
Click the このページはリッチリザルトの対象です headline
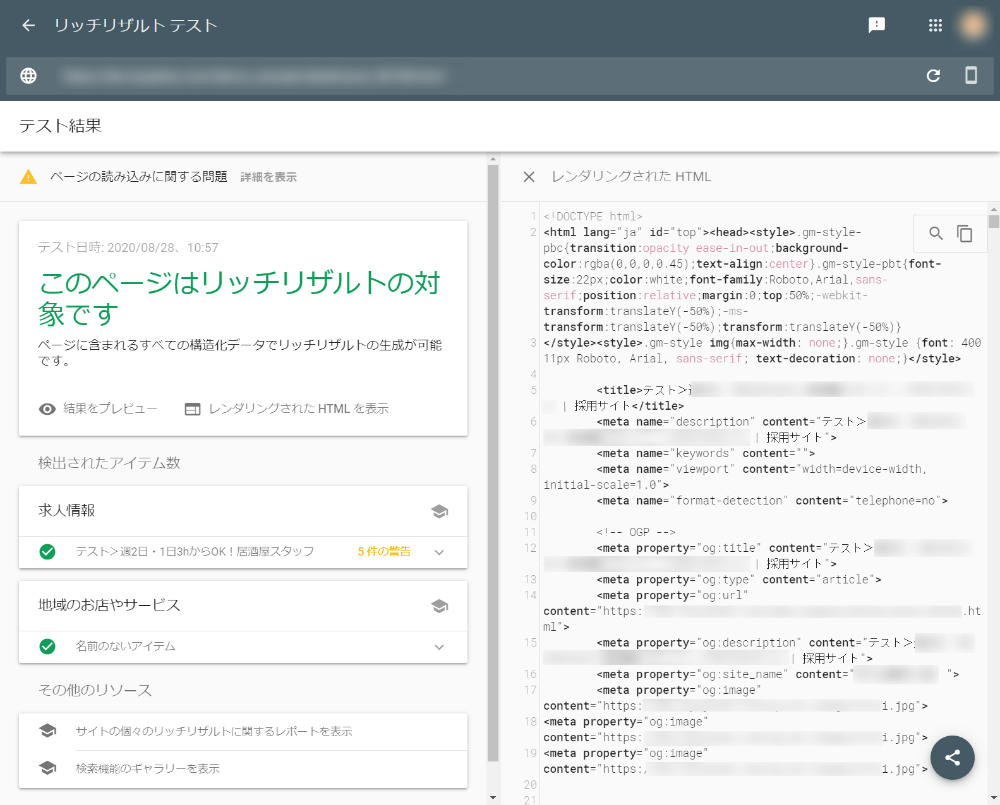(x=239, y=299)
